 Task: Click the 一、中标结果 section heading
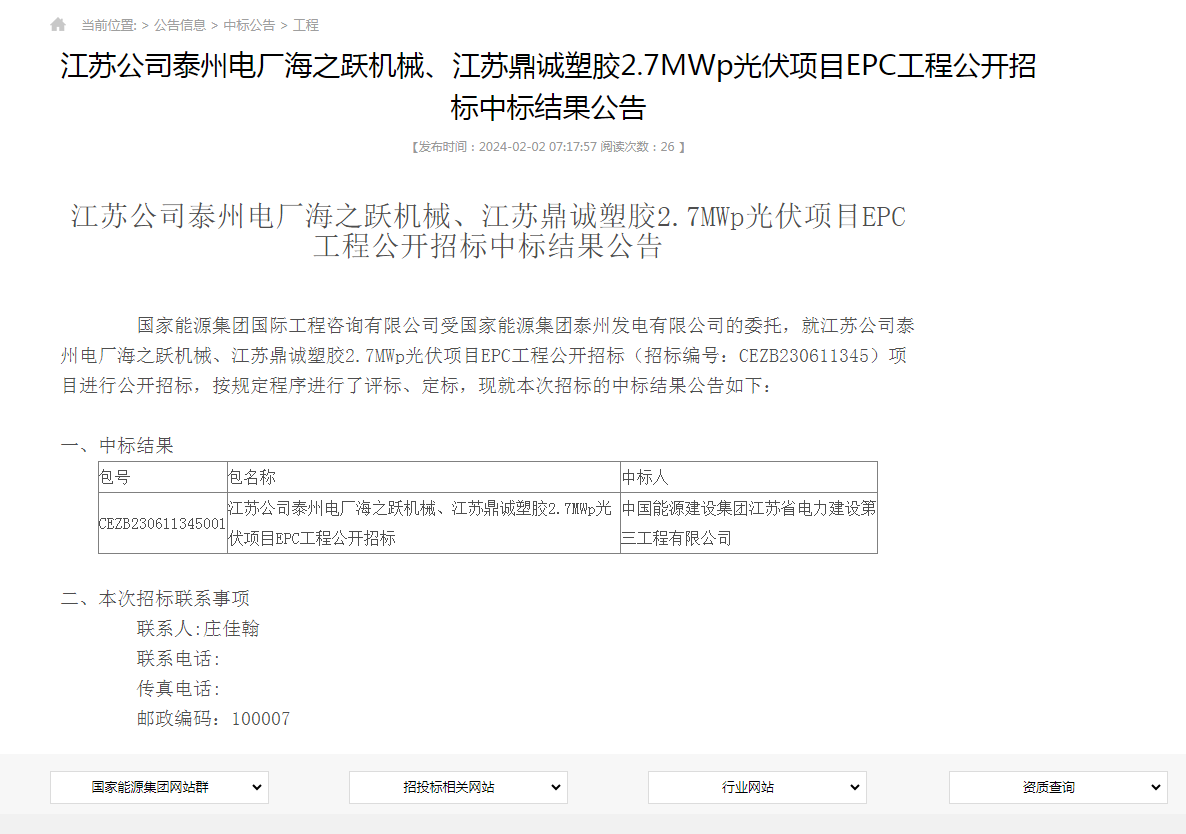pyautogui.click(x=117, y=445)
